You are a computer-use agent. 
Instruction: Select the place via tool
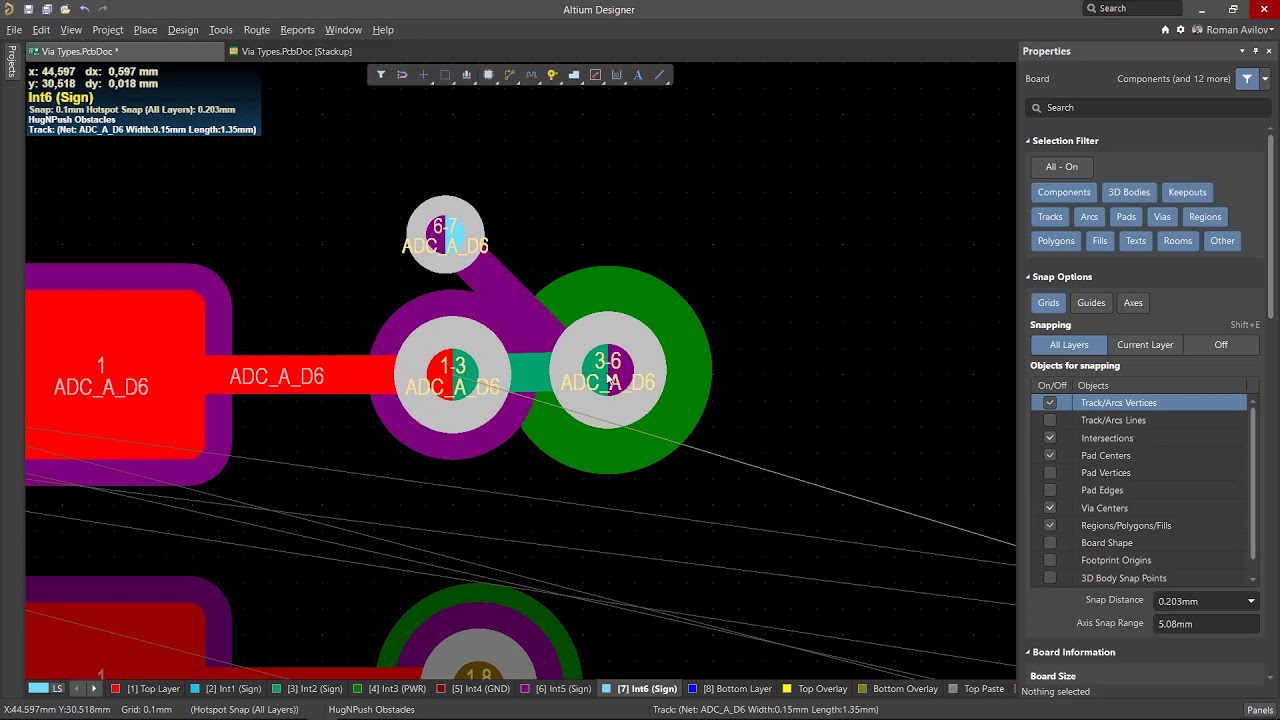553,74
